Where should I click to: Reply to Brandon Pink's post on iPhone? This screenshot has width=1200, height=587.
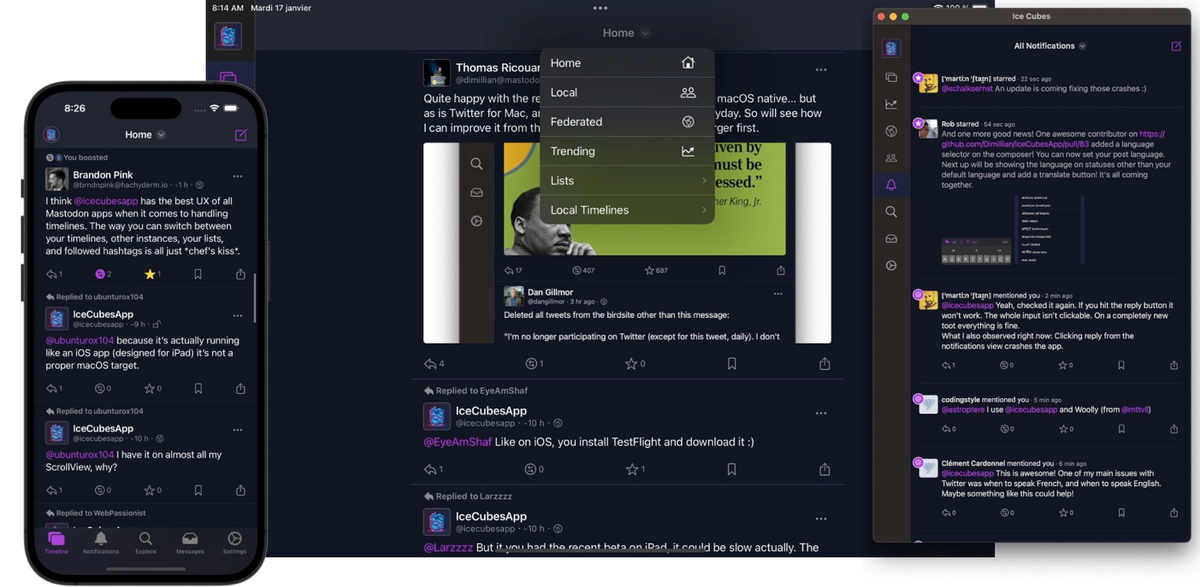[x=54, y=274]
